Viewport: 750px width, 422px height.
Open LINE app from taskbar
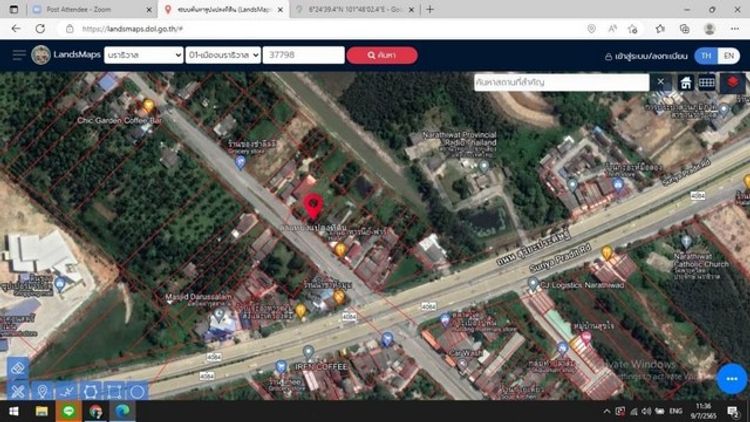(69, 411)
